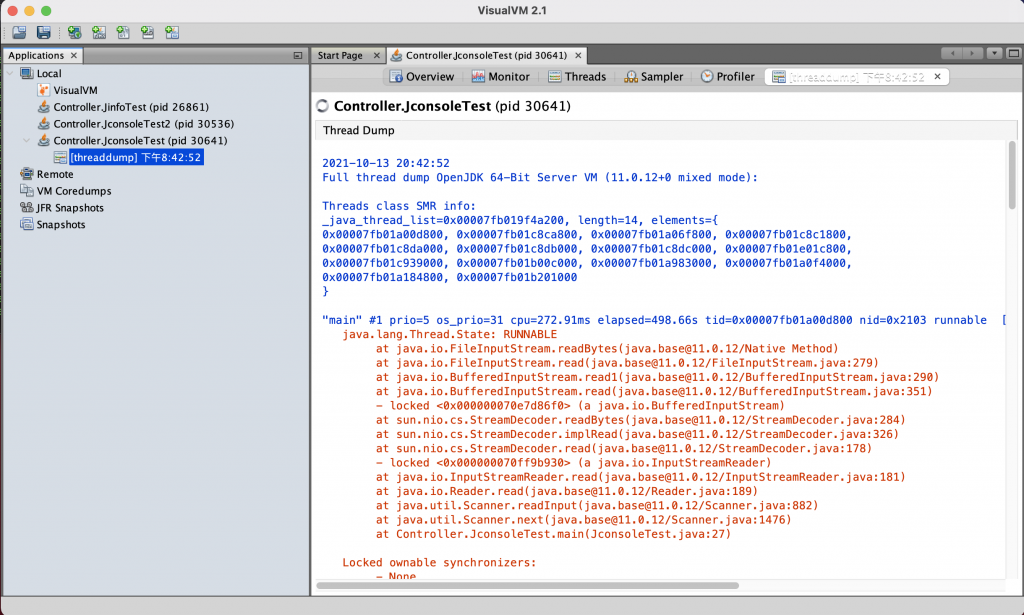Select the Snapshots tree node
The height and width of the screenshot is (615, 1024).
coord(61,225)
